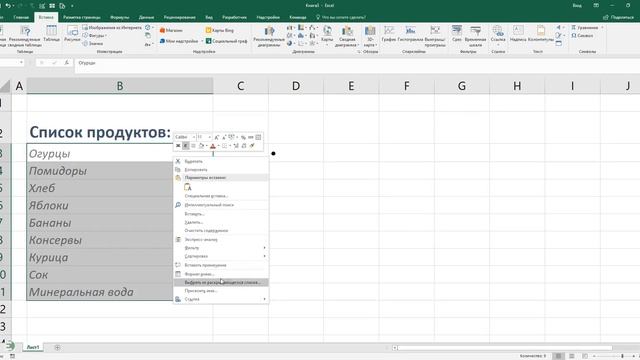Switch to the Данные tab
This screenshot has height=360, width=640.
(146, 18)
